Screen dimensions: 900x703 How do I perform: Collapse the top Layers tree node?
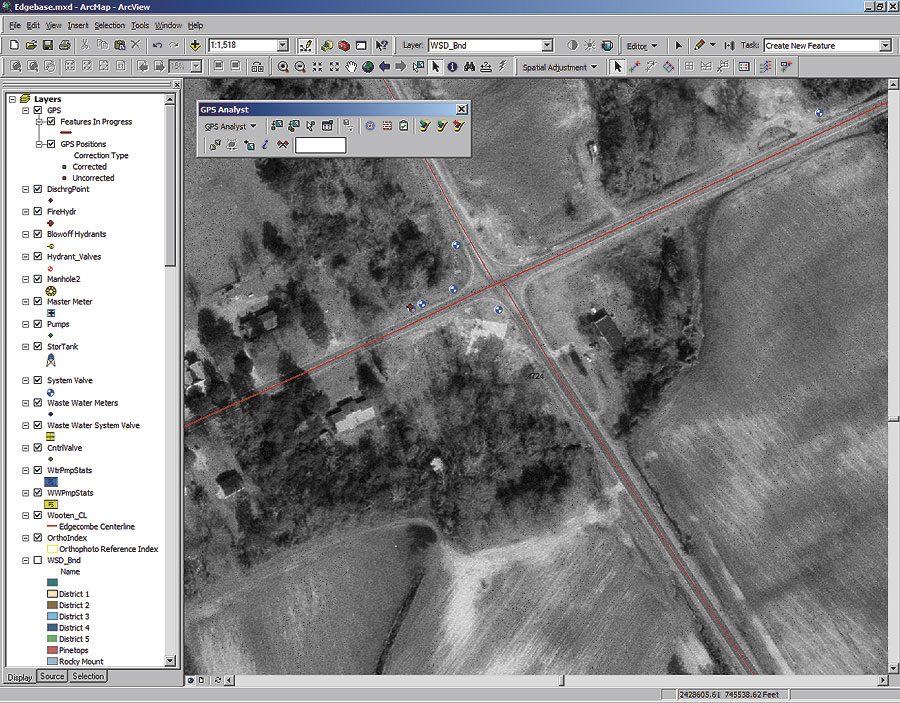tap(13, 99)
